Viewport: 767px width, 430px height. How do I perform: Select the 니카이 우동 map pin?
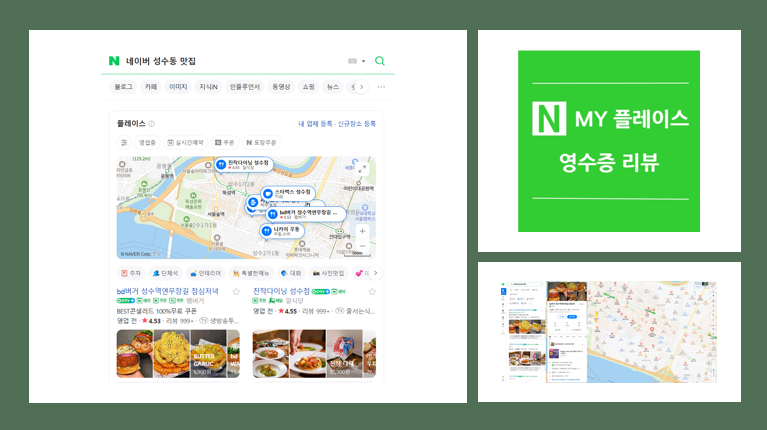282,230
